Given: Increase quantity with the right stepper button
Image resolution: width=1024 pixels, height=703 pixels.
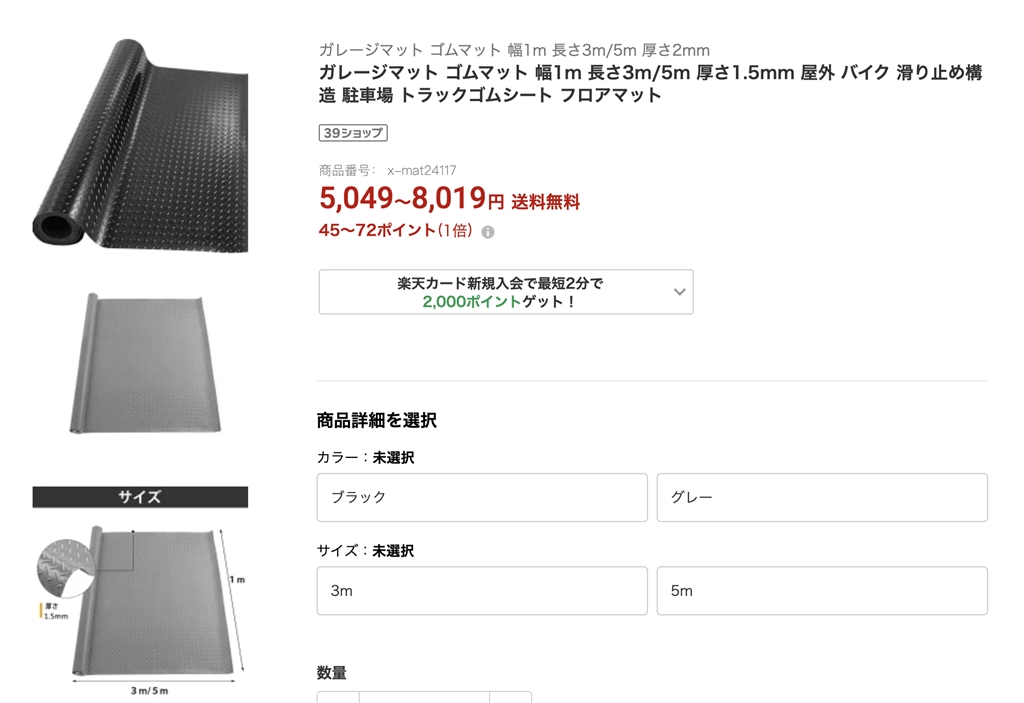Looking at the screenshot, I should tap(511, 698).
